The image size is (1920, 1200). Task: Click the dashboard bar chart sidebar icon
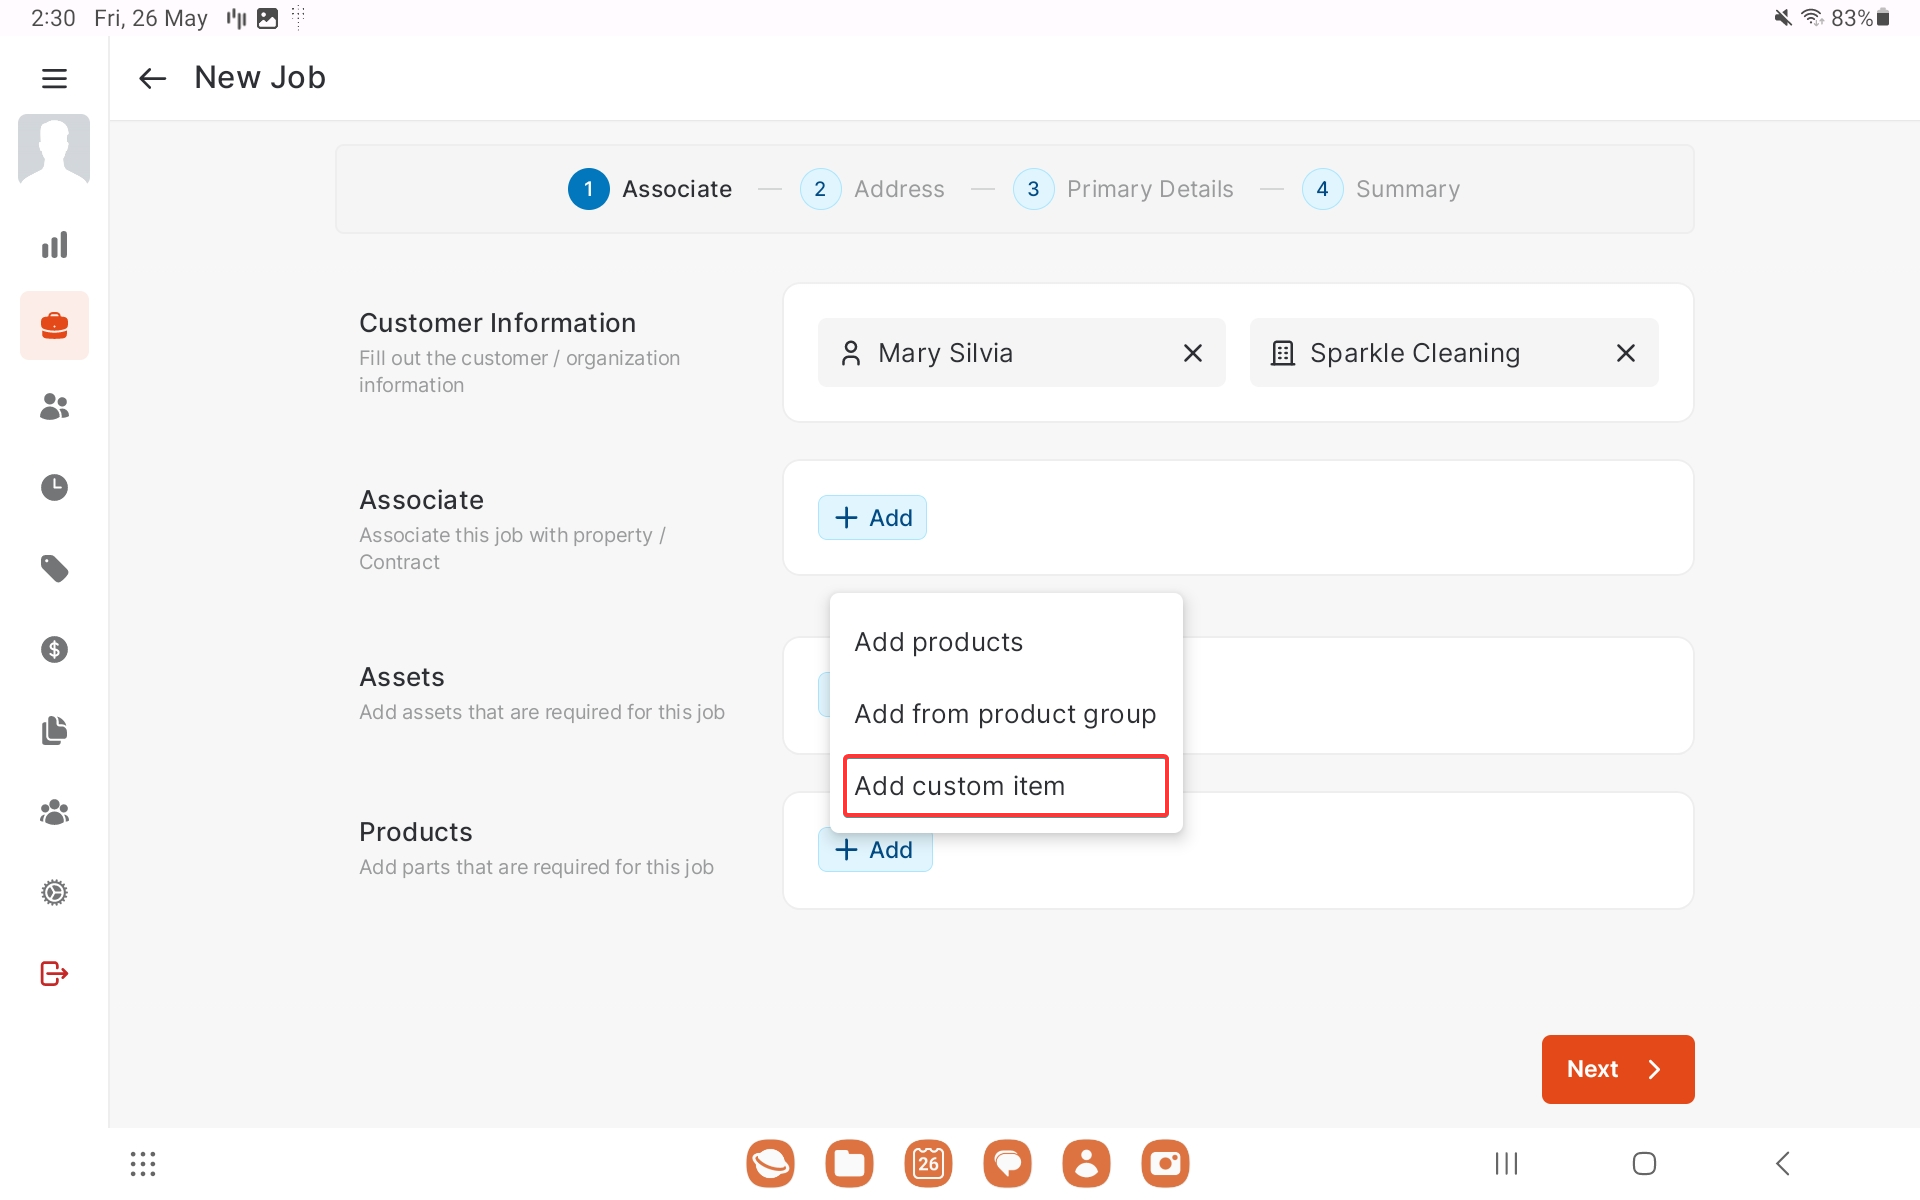(x=54, y=245)
